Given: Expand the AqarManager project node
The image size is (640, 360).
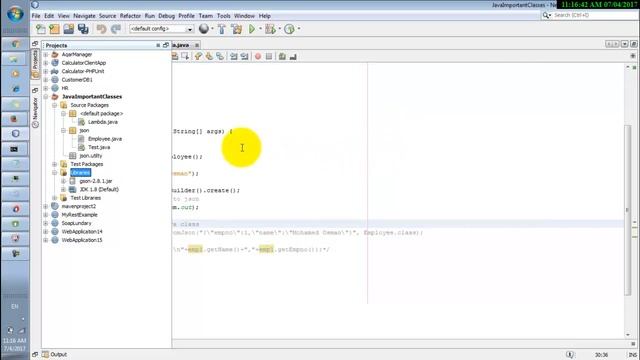Looking at the screenshot, I should 46,54.
